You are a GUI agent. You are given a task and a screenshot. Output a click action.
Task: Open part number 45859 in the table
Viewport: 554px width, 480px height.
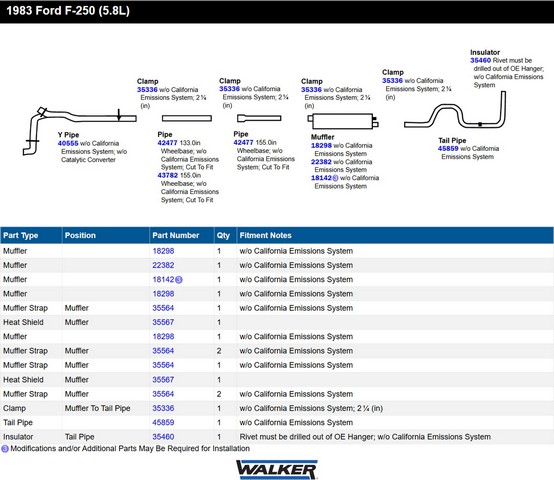click(x=163, y=422)
